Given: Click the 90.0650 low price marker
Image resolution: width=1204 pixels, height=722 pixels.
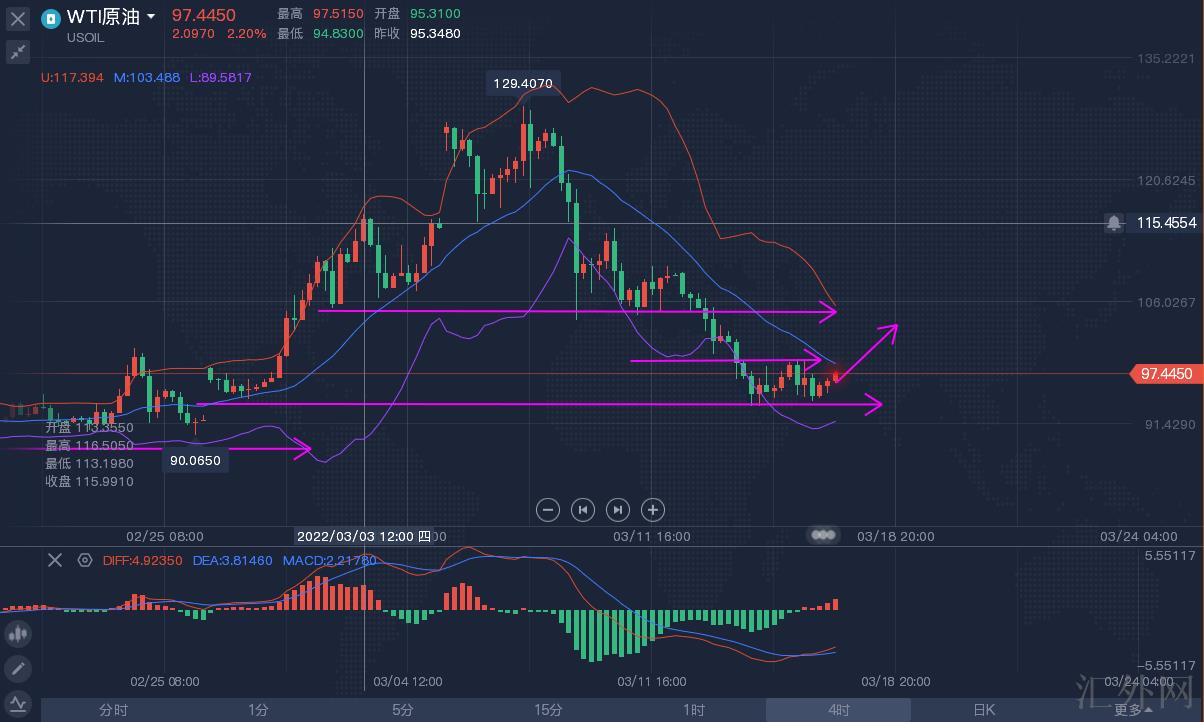Looking at the screenshot, I should [x=195, y=460].
